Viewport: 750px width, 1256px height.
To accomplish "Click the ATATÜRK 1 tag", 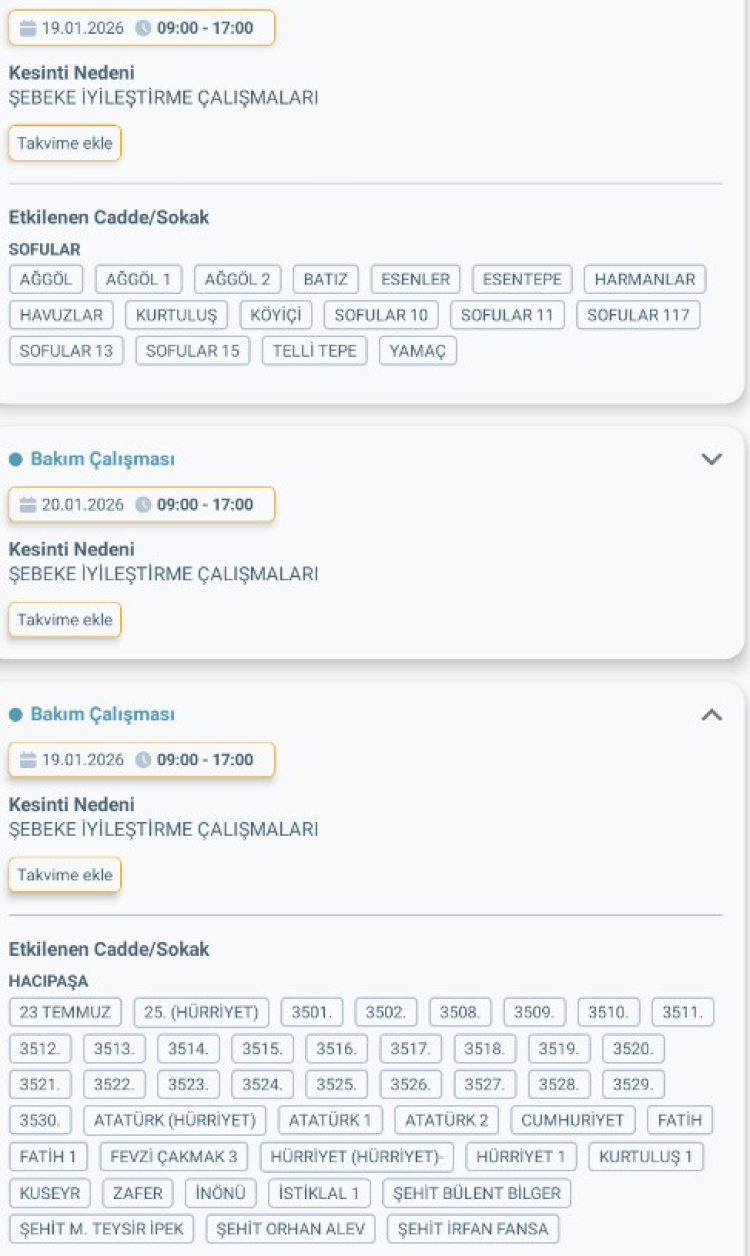I will 330,1120.
